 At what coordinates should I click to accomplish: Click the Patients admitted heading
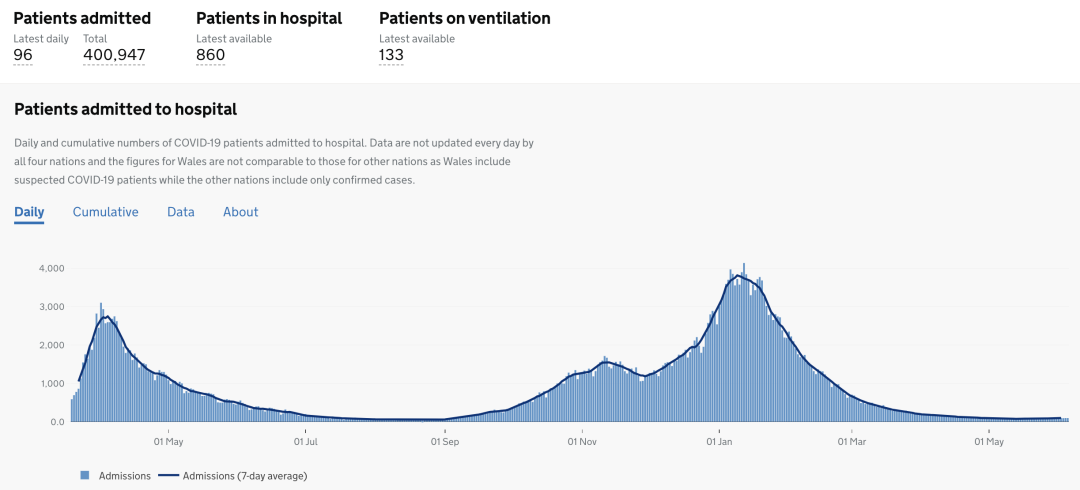(82, 19)
